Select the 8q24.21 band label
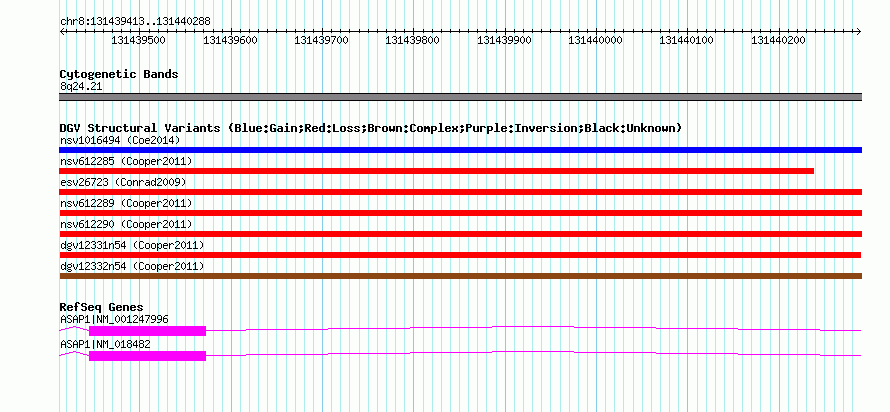The height and width of the screenshot is (412, 890). click(x=81, y=86)
